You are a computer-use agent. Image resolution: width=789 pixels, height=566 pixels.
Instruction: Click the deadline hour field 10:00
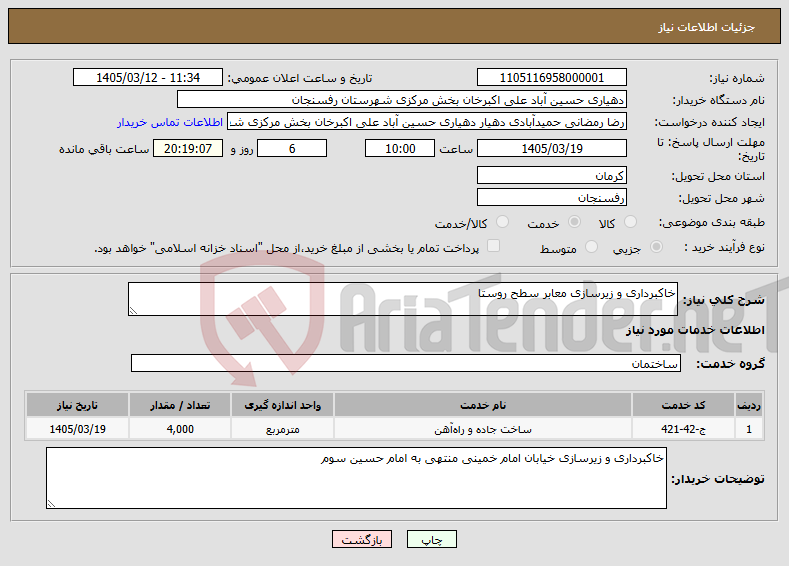400,148
